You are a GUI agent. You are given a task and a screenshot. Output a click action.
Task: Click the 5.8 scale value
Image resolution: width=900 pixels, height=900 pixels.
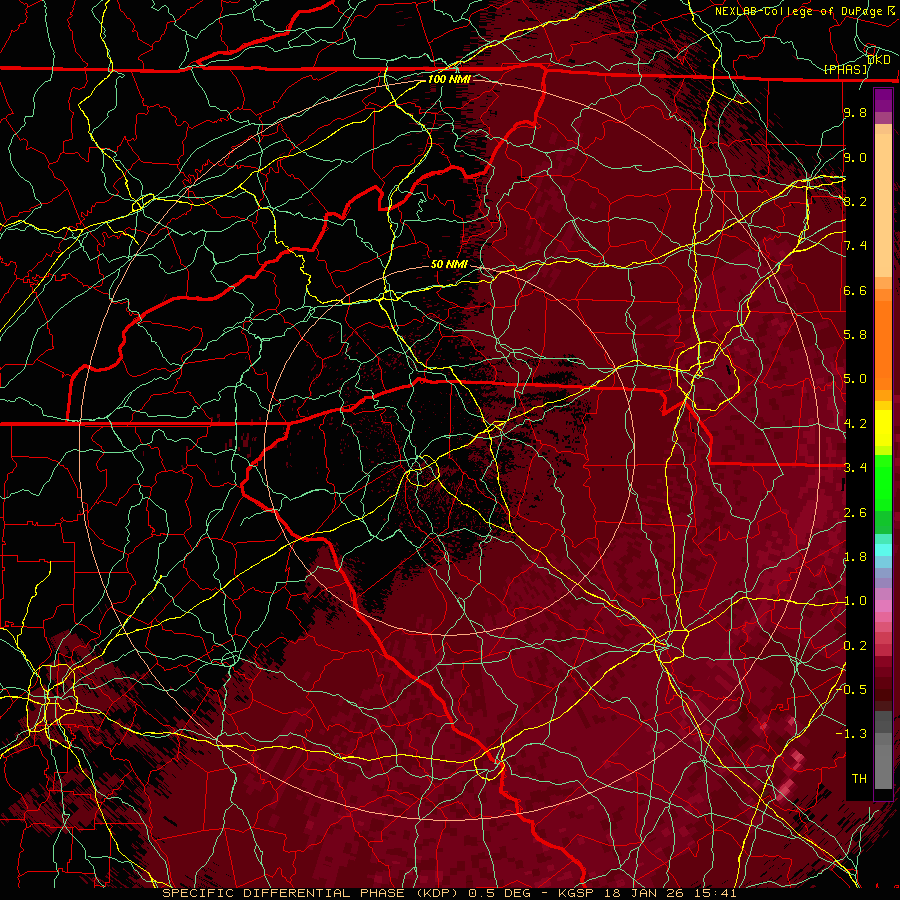pyautogui.click(x=855, y=335)
